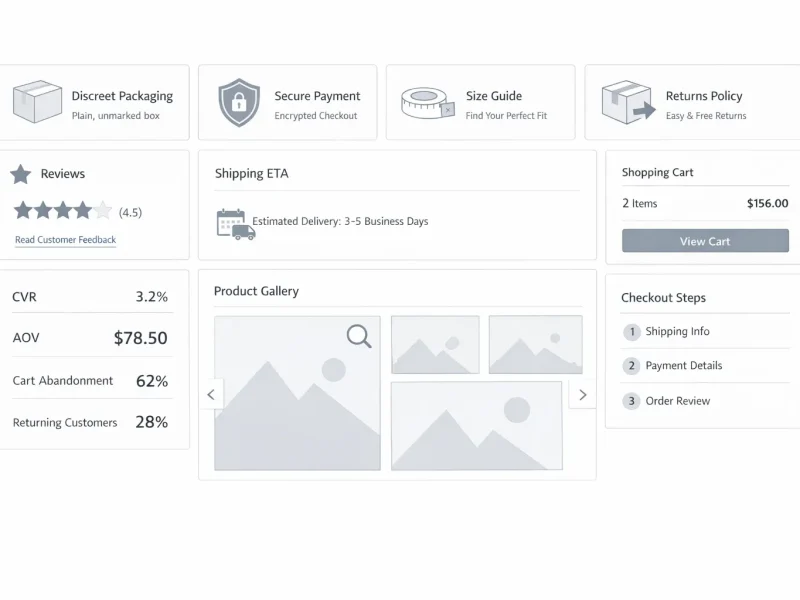The height and width of the screenshot is (600, 800).
Task: Click the Product Gallery heading
Action: pyautogui.click(x=256, y=291)
